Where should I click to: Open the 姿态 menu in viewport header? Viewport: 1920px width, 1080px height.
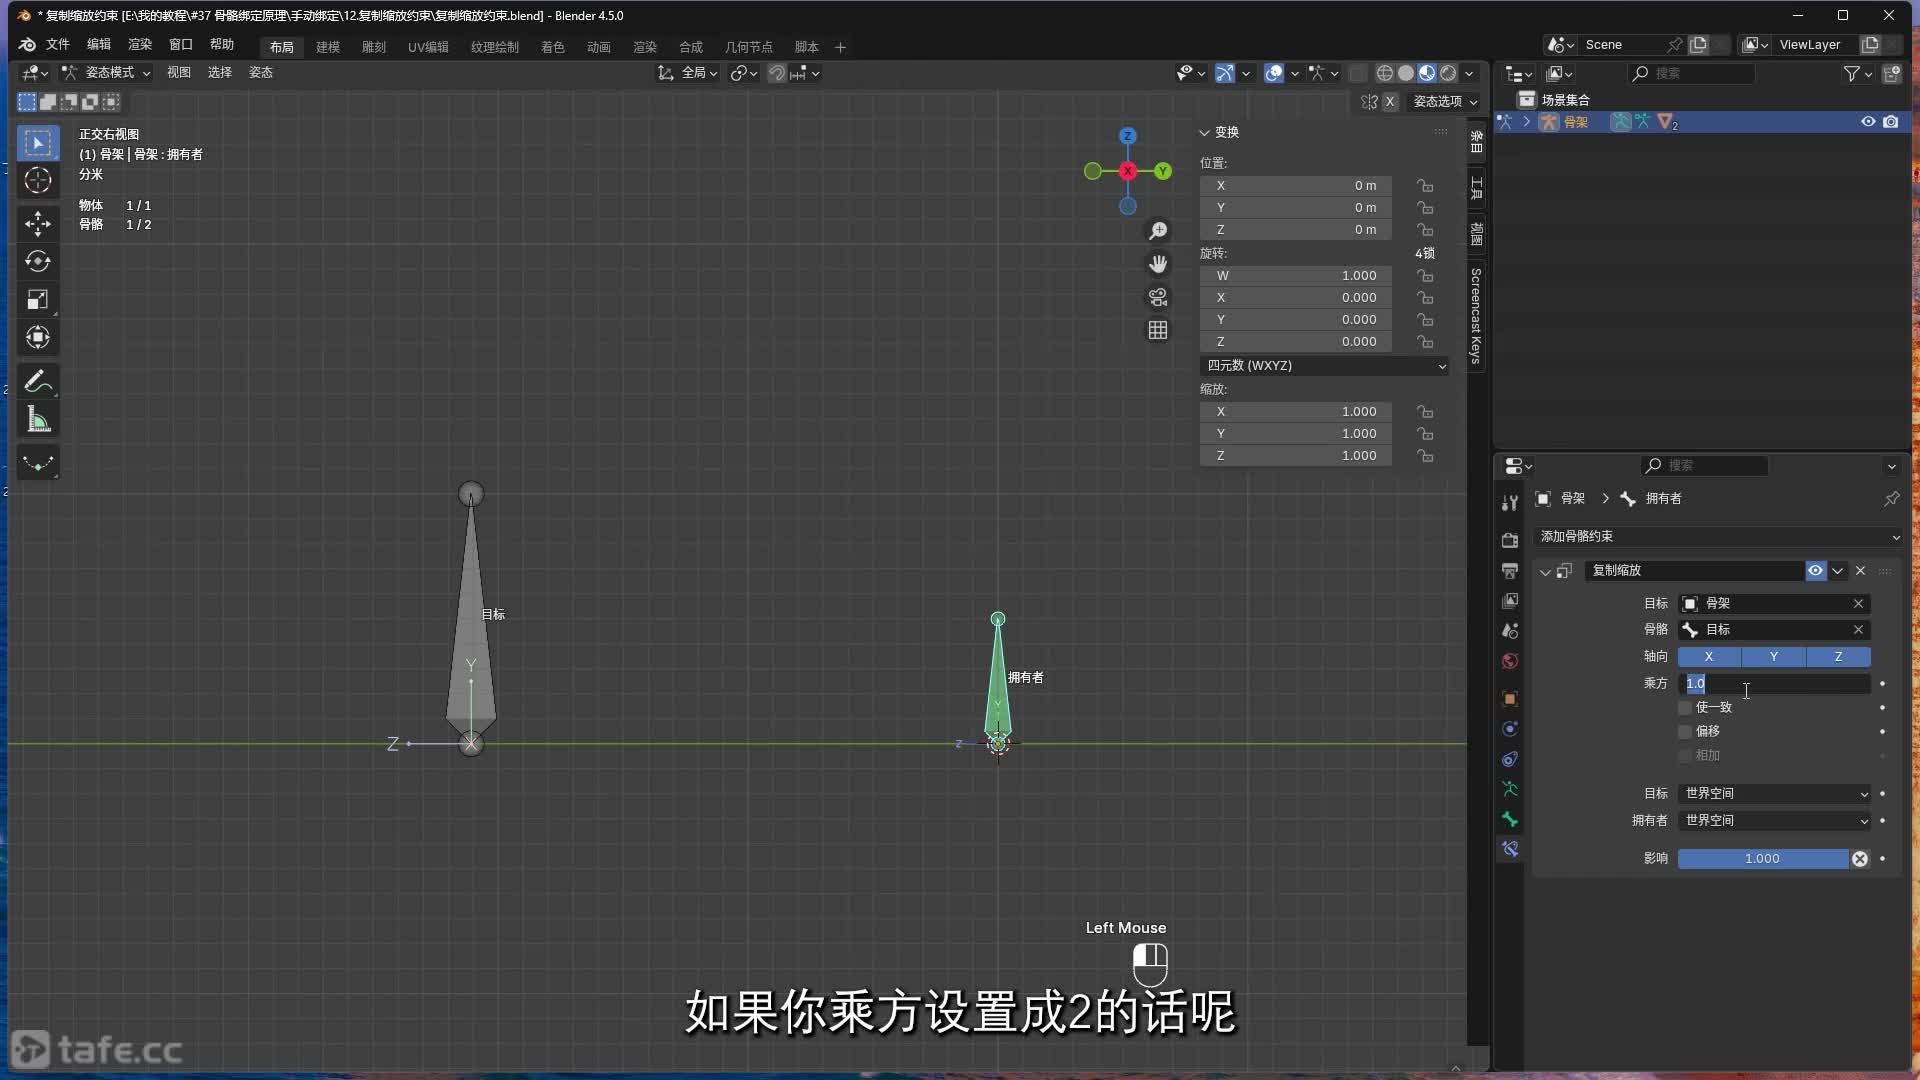[x=261, y=73]
